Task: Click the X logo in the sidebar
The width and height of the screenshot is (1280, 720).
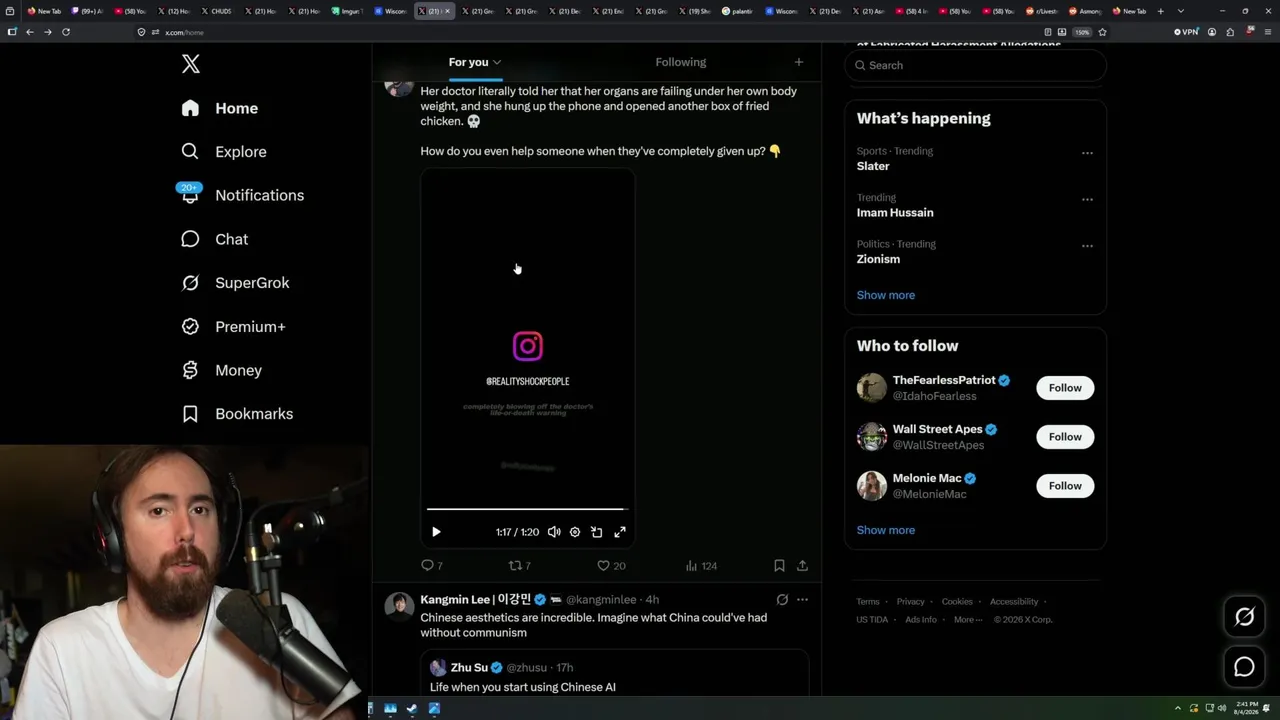Action: pos(191,65)
